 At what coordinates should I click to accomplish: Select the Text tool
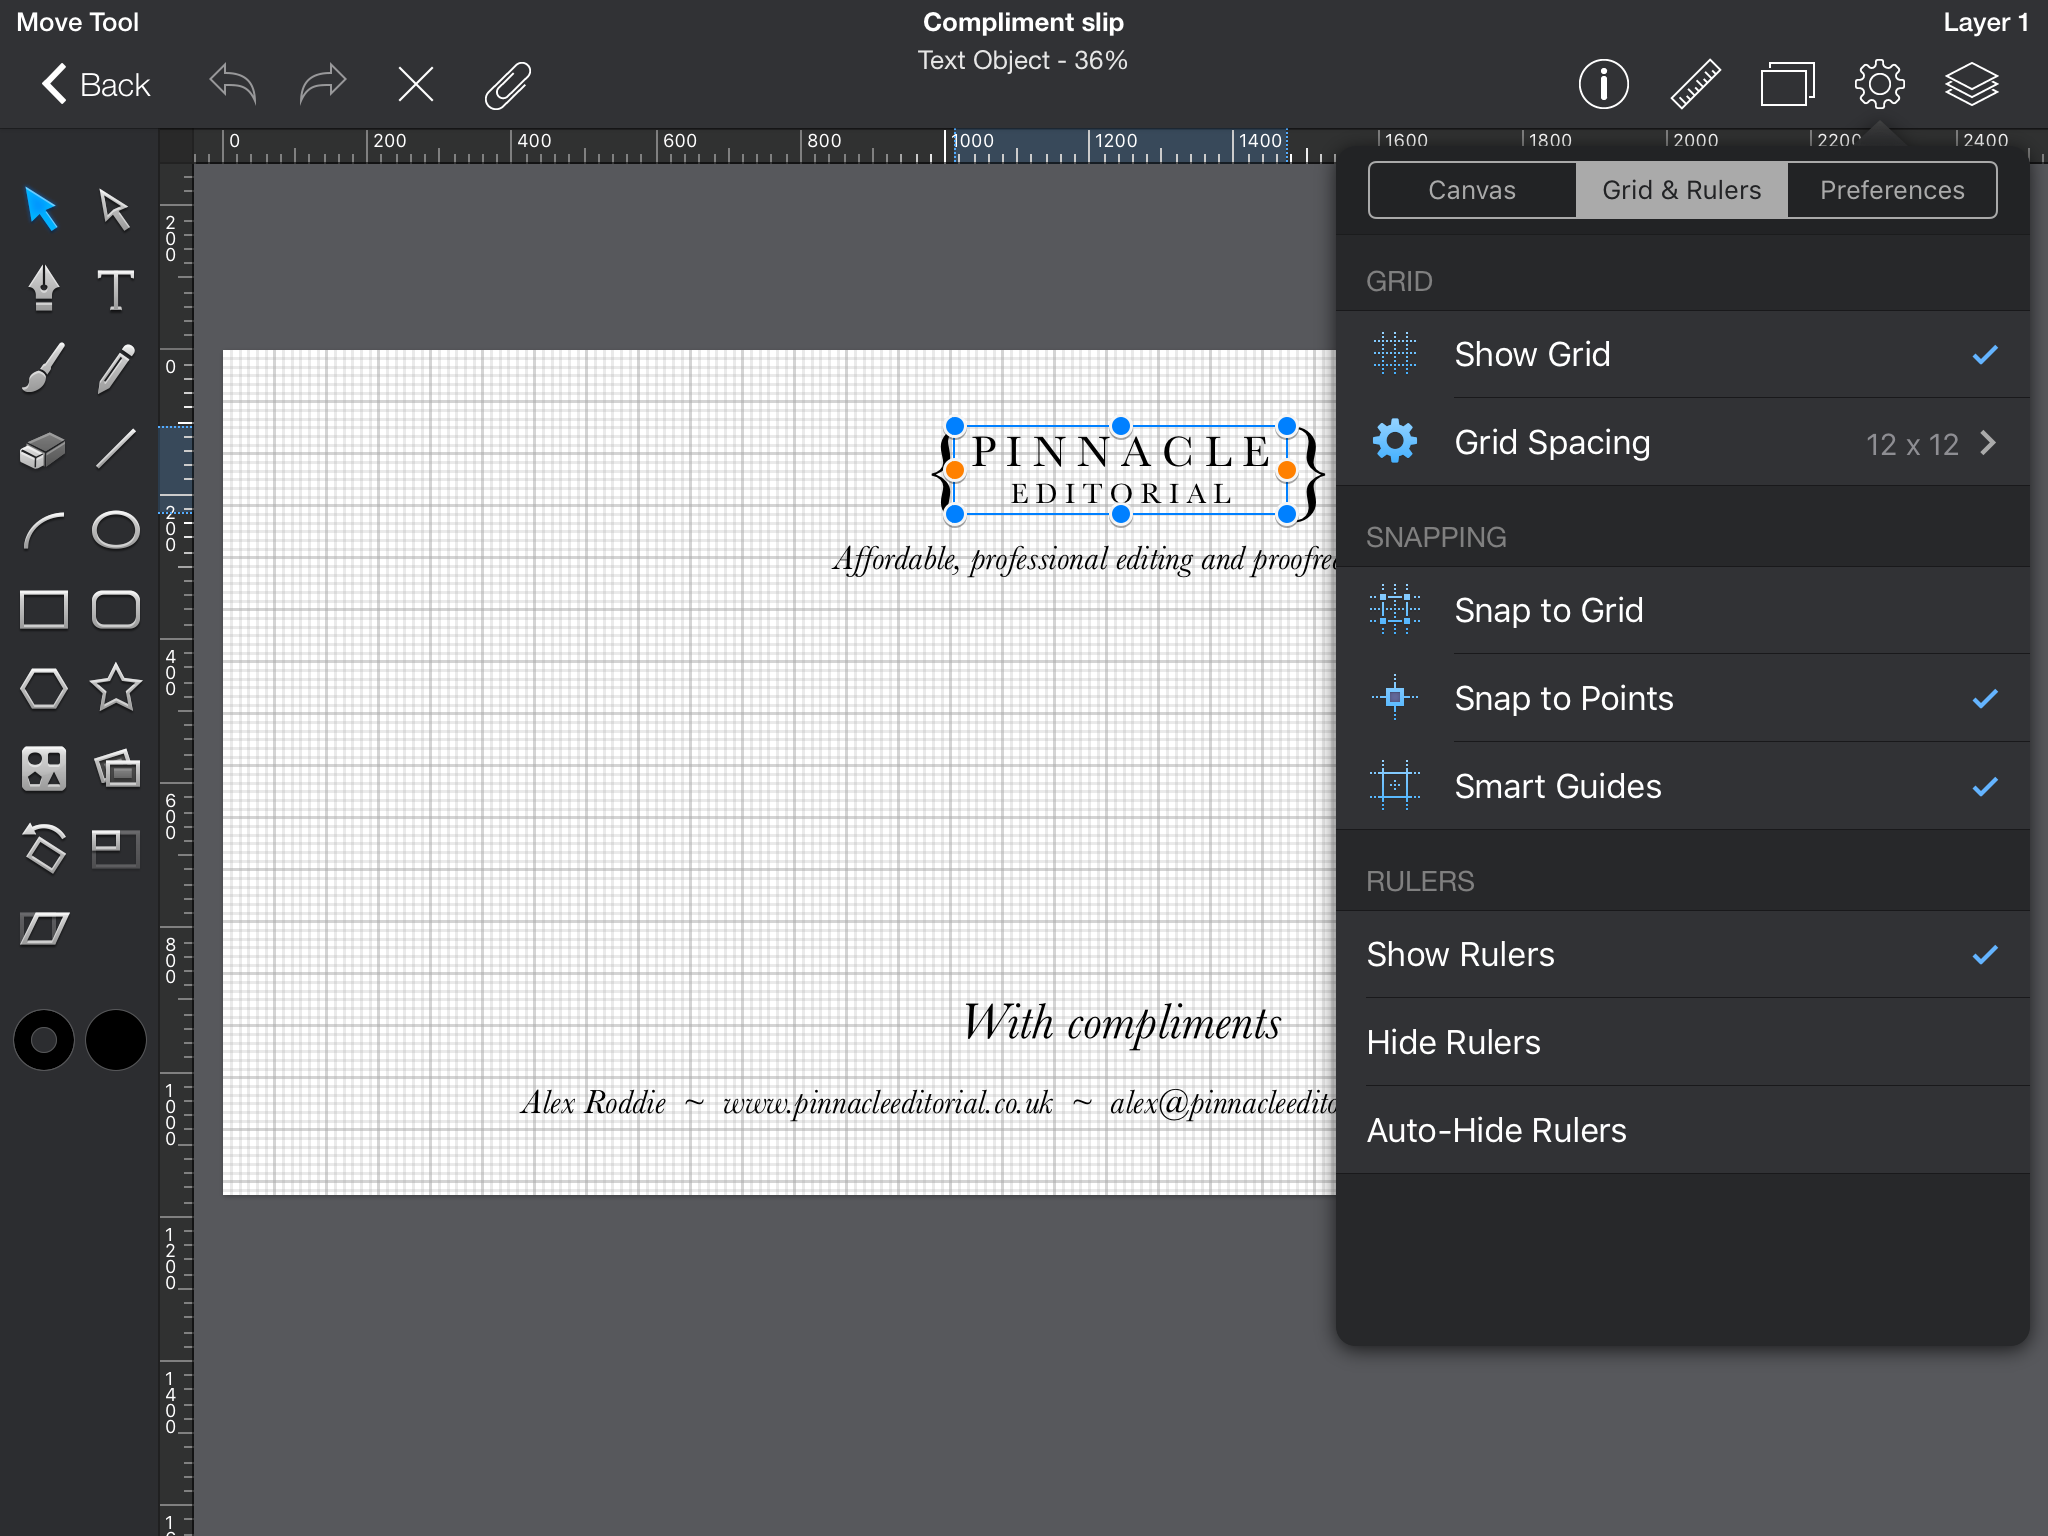point(116,287)
